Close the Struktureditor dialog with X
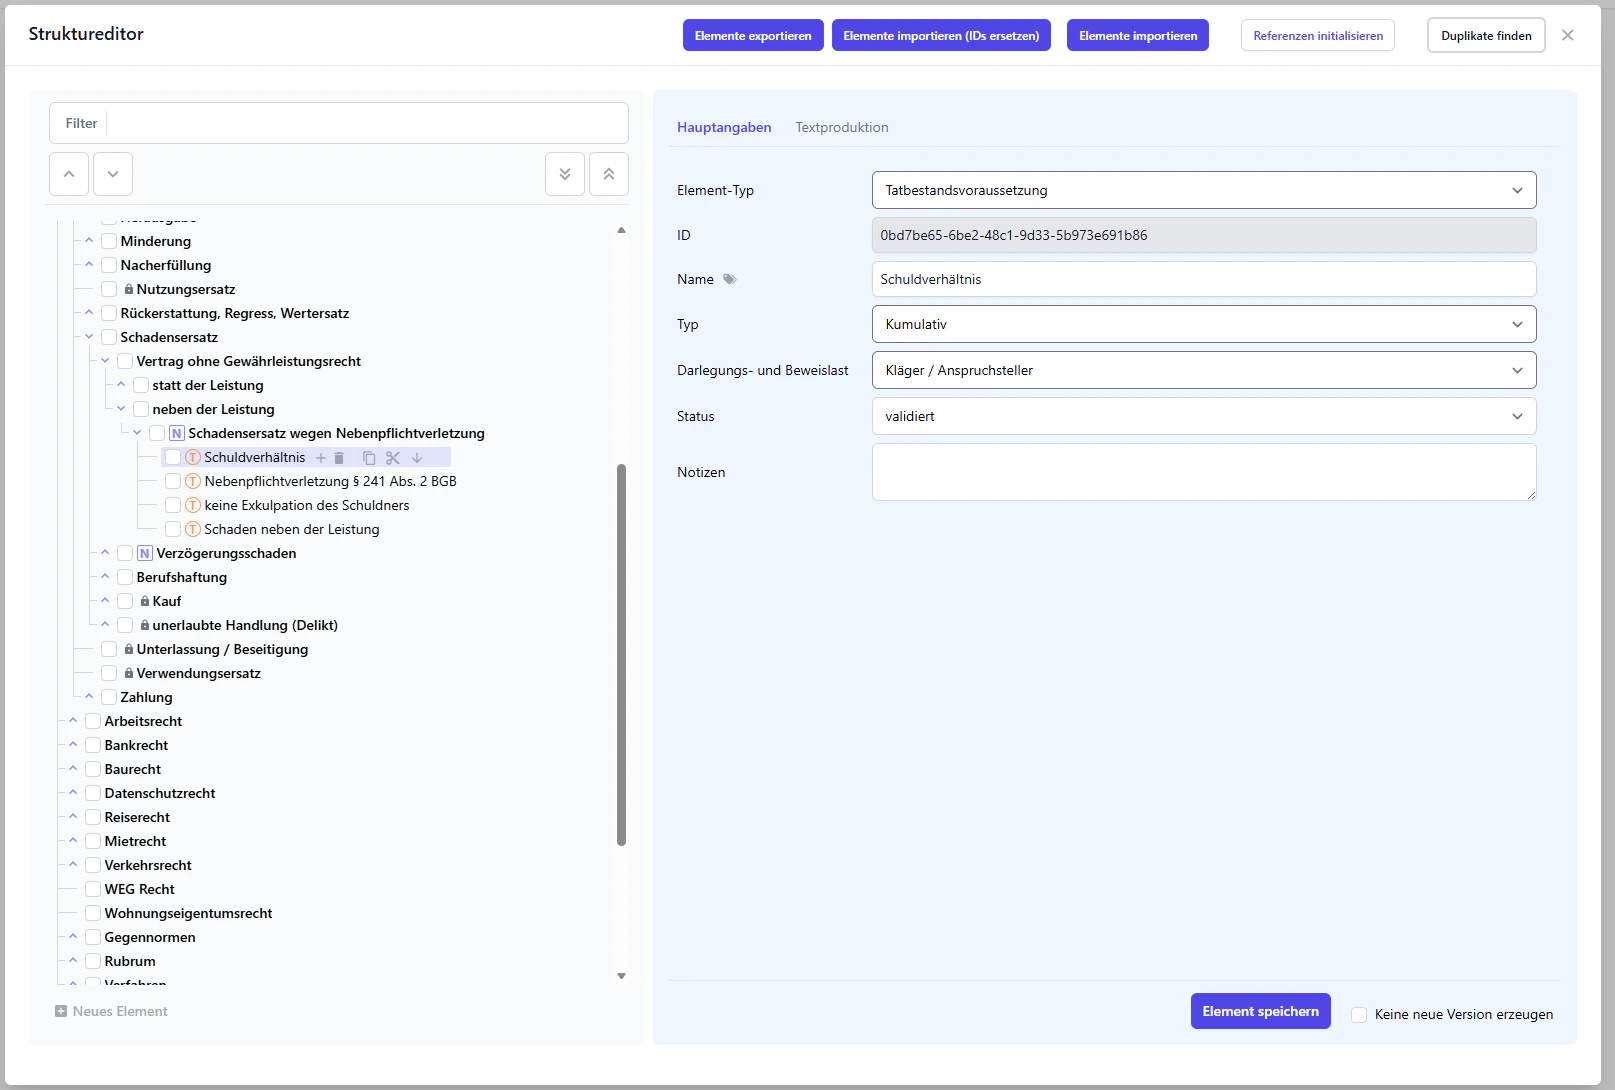Screen dimensions: 1615x1090 coord(1568,35)
